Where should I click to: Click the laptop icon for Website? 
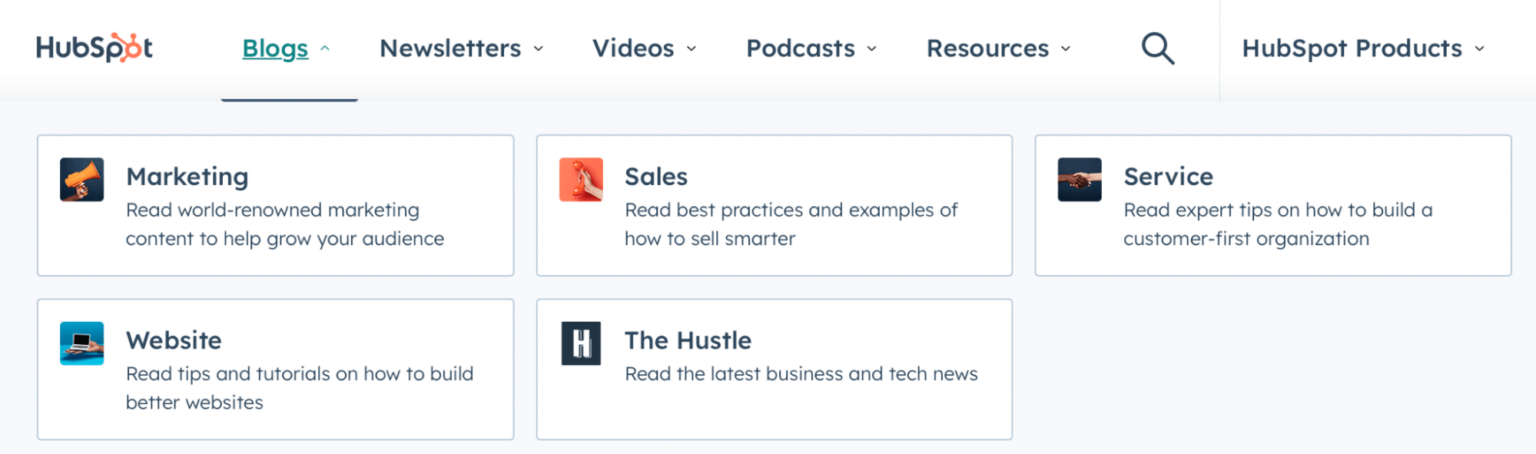tap(82, 343)
